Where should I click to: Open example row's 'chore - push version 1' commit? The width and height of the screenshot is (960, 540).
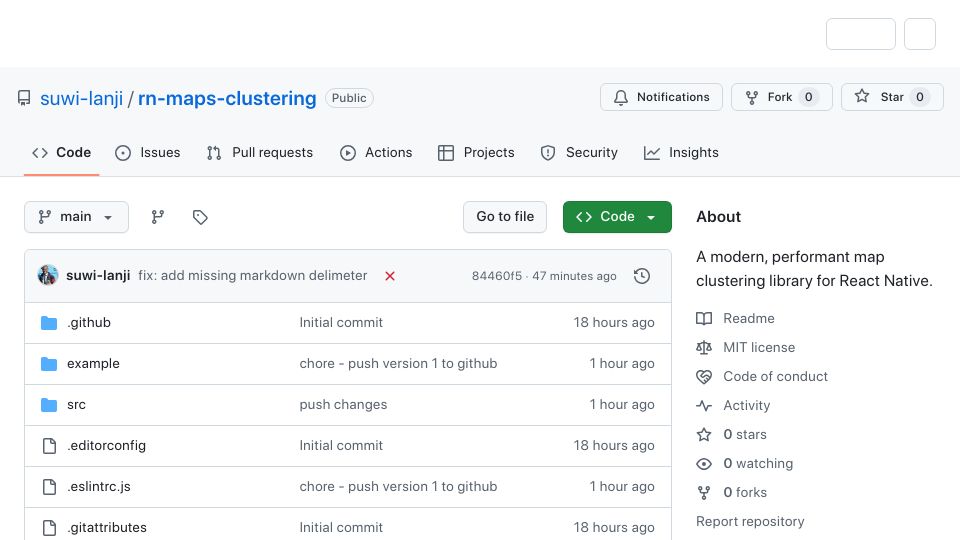pyautogui.click(x=398, y=364)
